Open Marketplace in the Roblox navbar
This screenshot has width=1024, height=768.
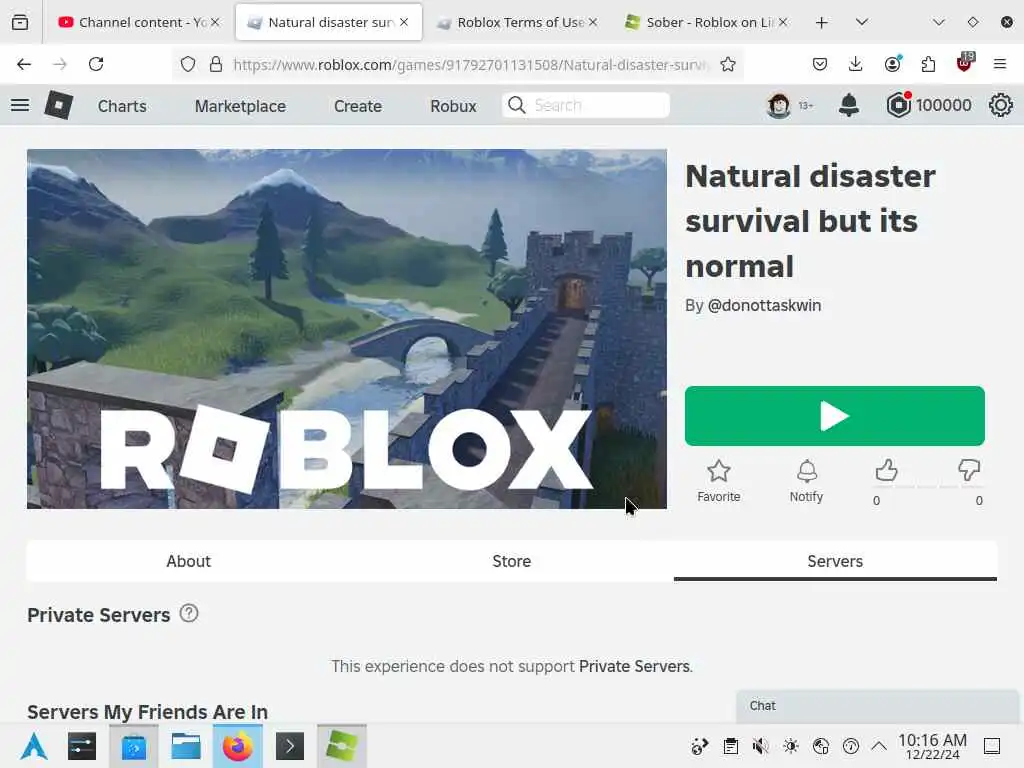pyautogui.click(x=240, y=106)
